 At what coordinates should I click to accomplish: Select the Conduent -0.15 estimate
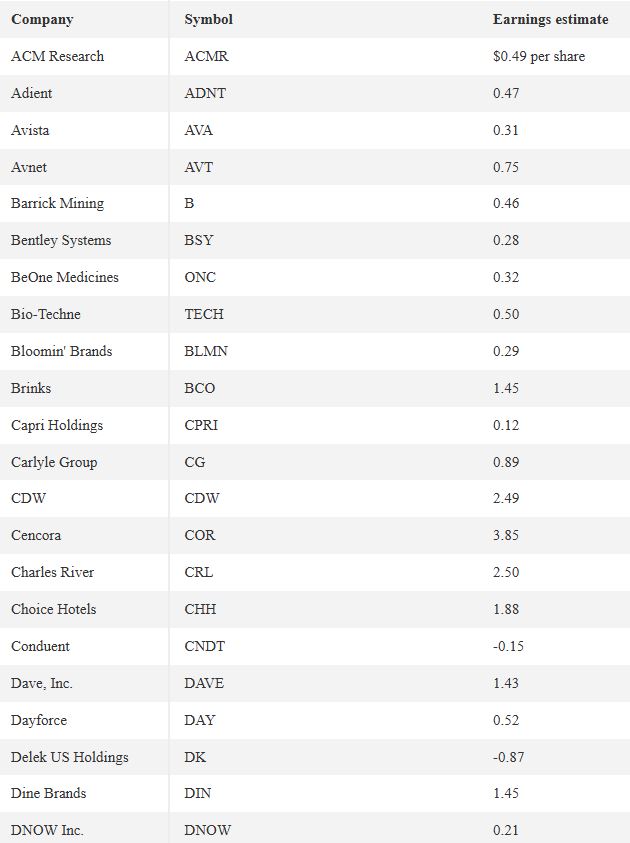[508, 646]
